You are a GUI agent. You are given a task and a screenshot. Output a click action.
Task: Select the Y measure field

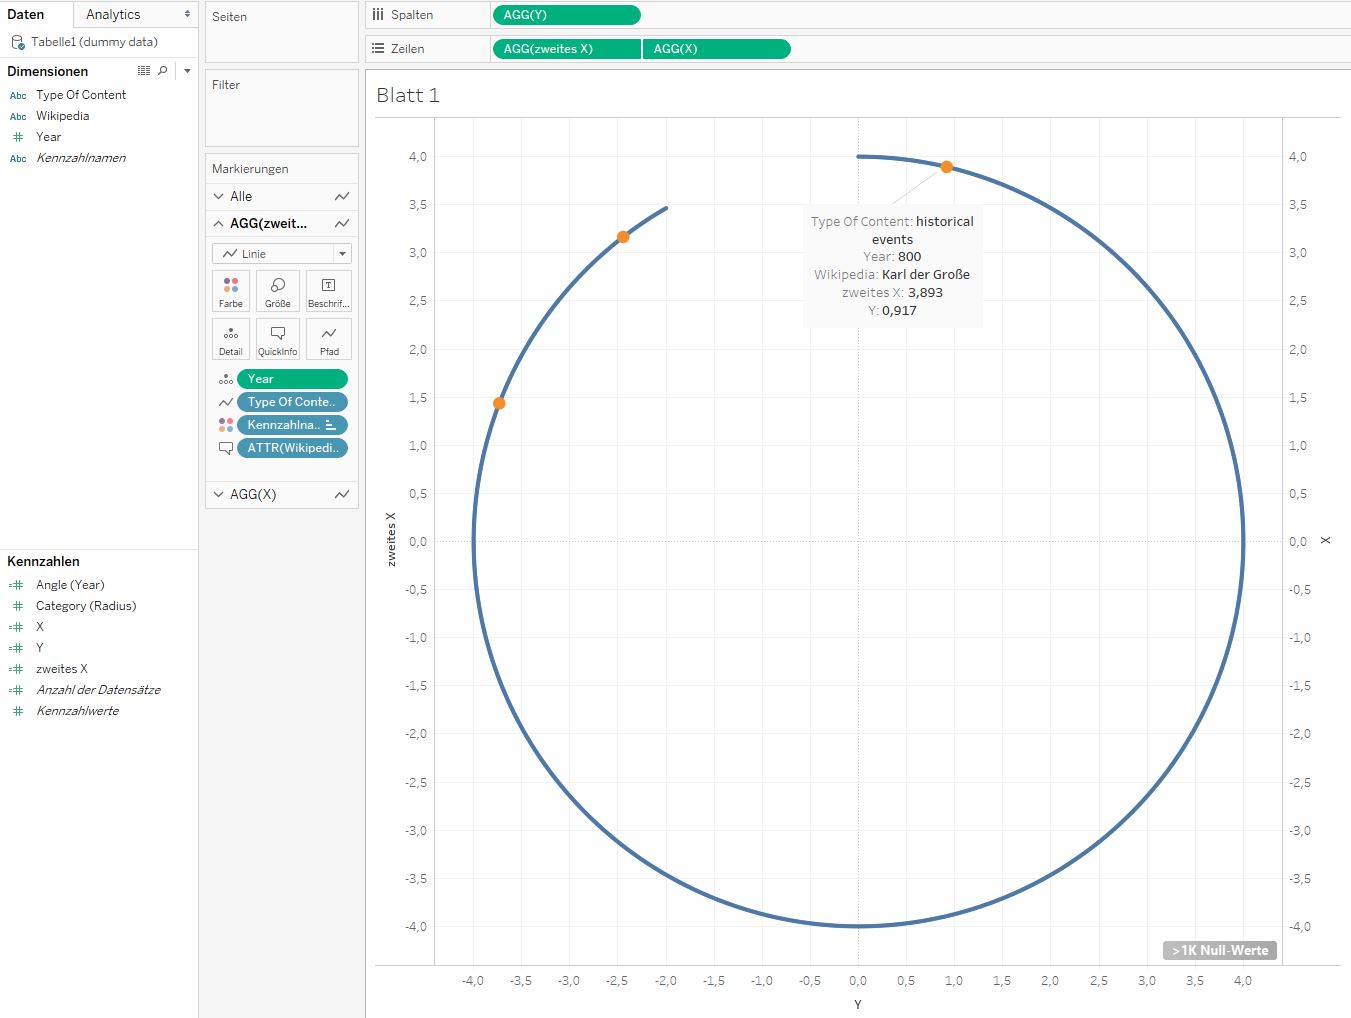[40, 648]
